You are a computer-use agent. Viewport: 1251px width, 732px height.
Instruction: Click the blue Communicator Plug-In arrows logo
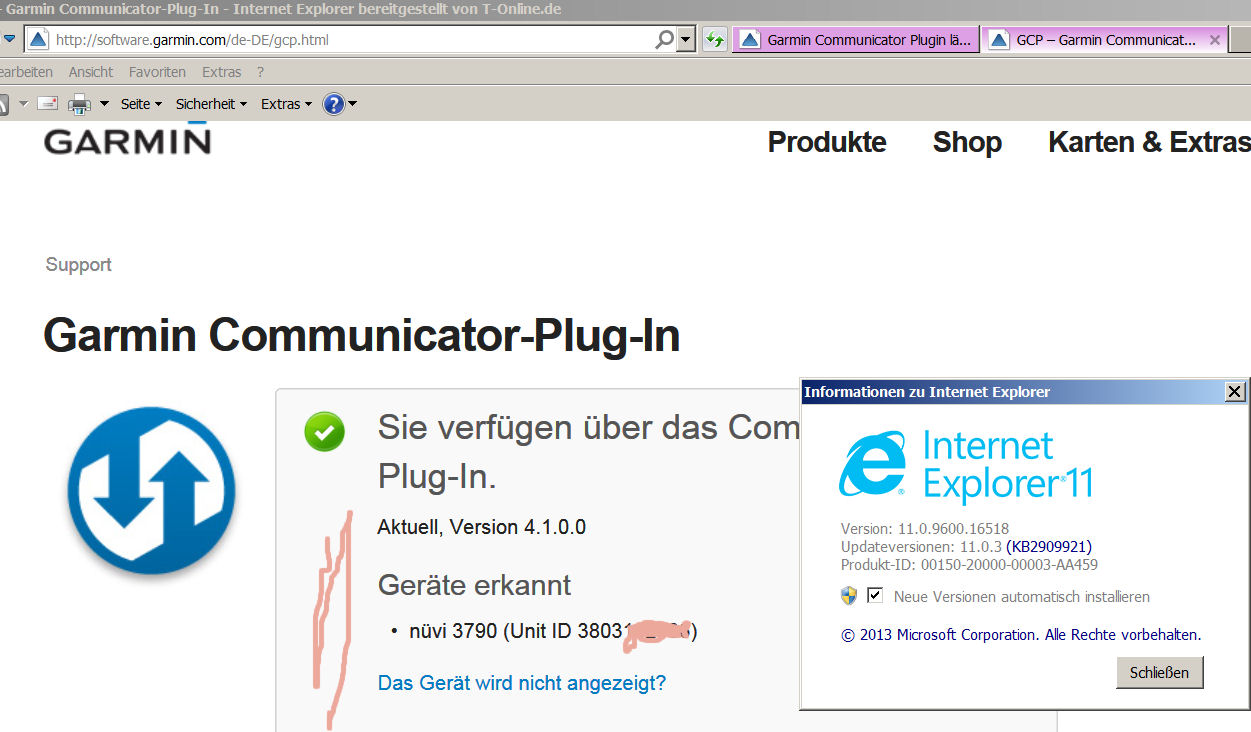(x=151, y=491)
